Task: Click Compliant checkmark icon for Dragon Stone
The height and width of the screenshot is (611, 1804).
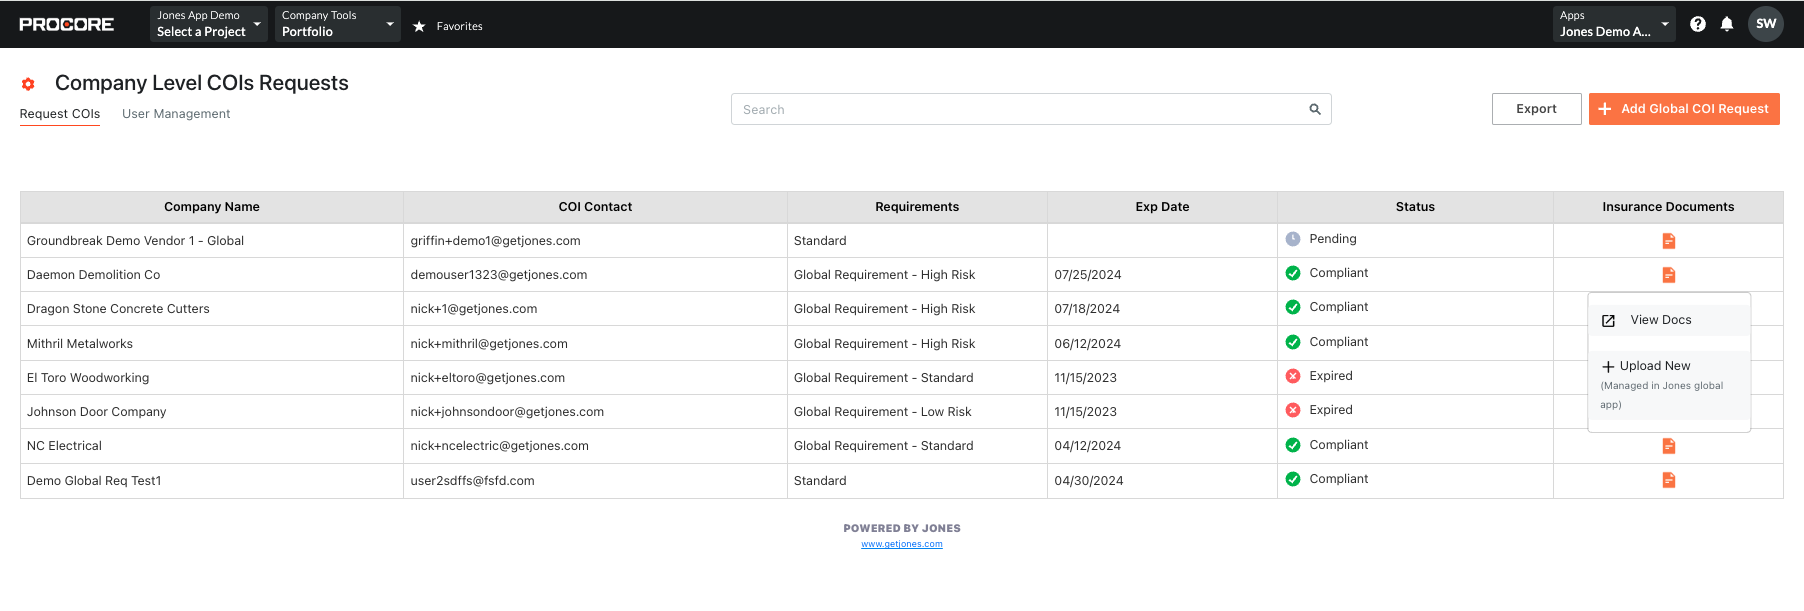Action: pyautogui.click(x=1293, y=307)
